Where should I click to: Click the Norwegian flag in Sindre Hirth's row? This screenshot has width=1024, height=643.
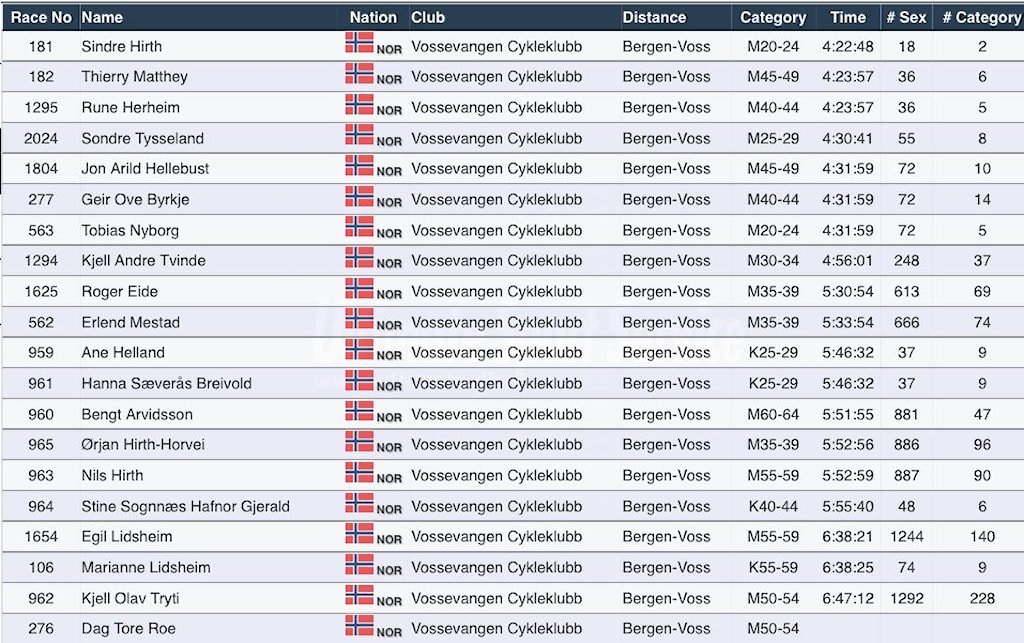pyautogui.click(x=359, y=42)
